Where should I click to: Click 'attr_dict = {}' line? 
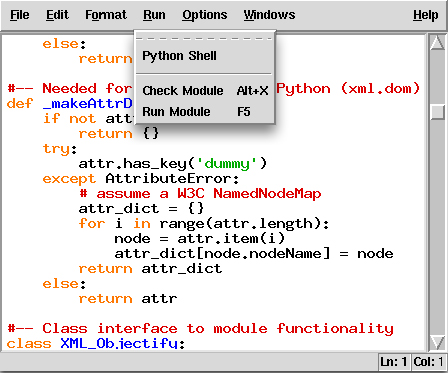tap(141, 209)
